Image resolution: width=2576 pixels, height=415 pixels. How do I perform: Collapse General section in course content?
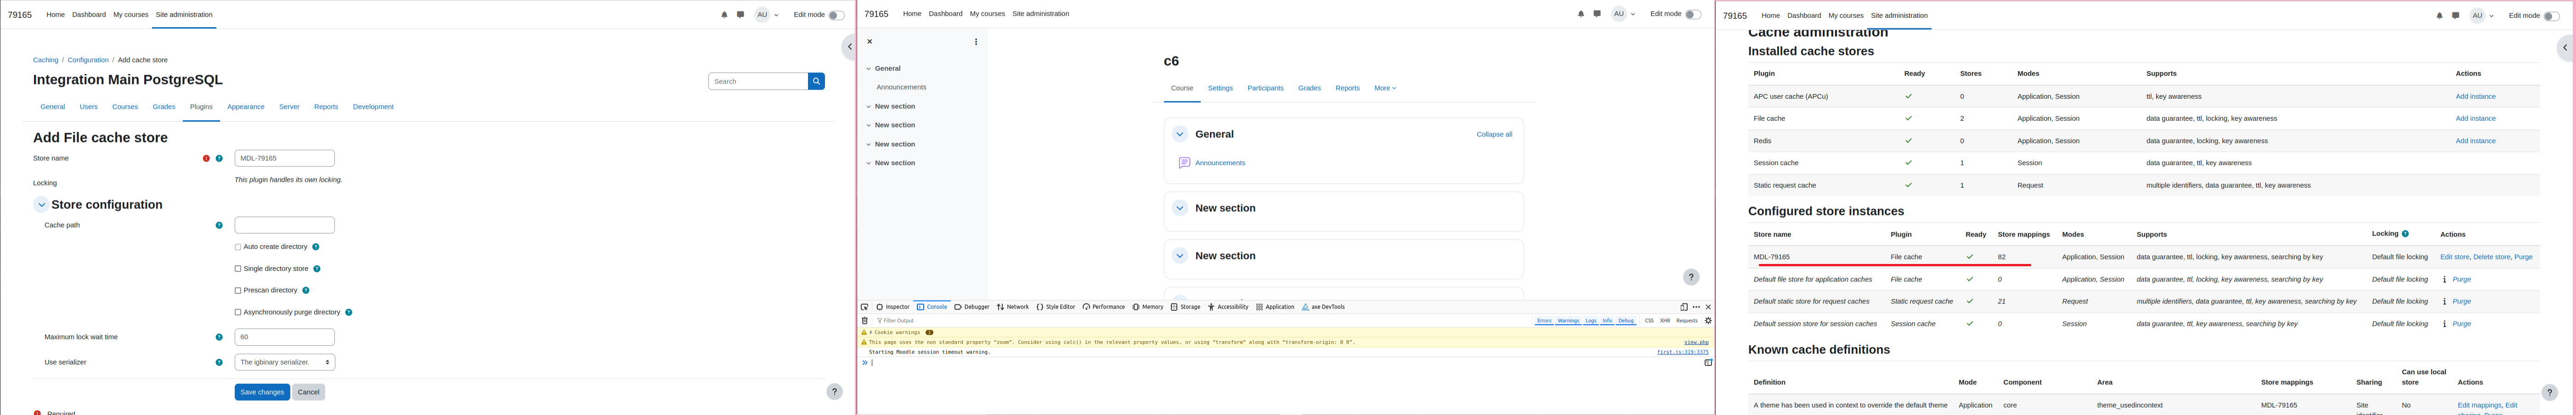1180,134
